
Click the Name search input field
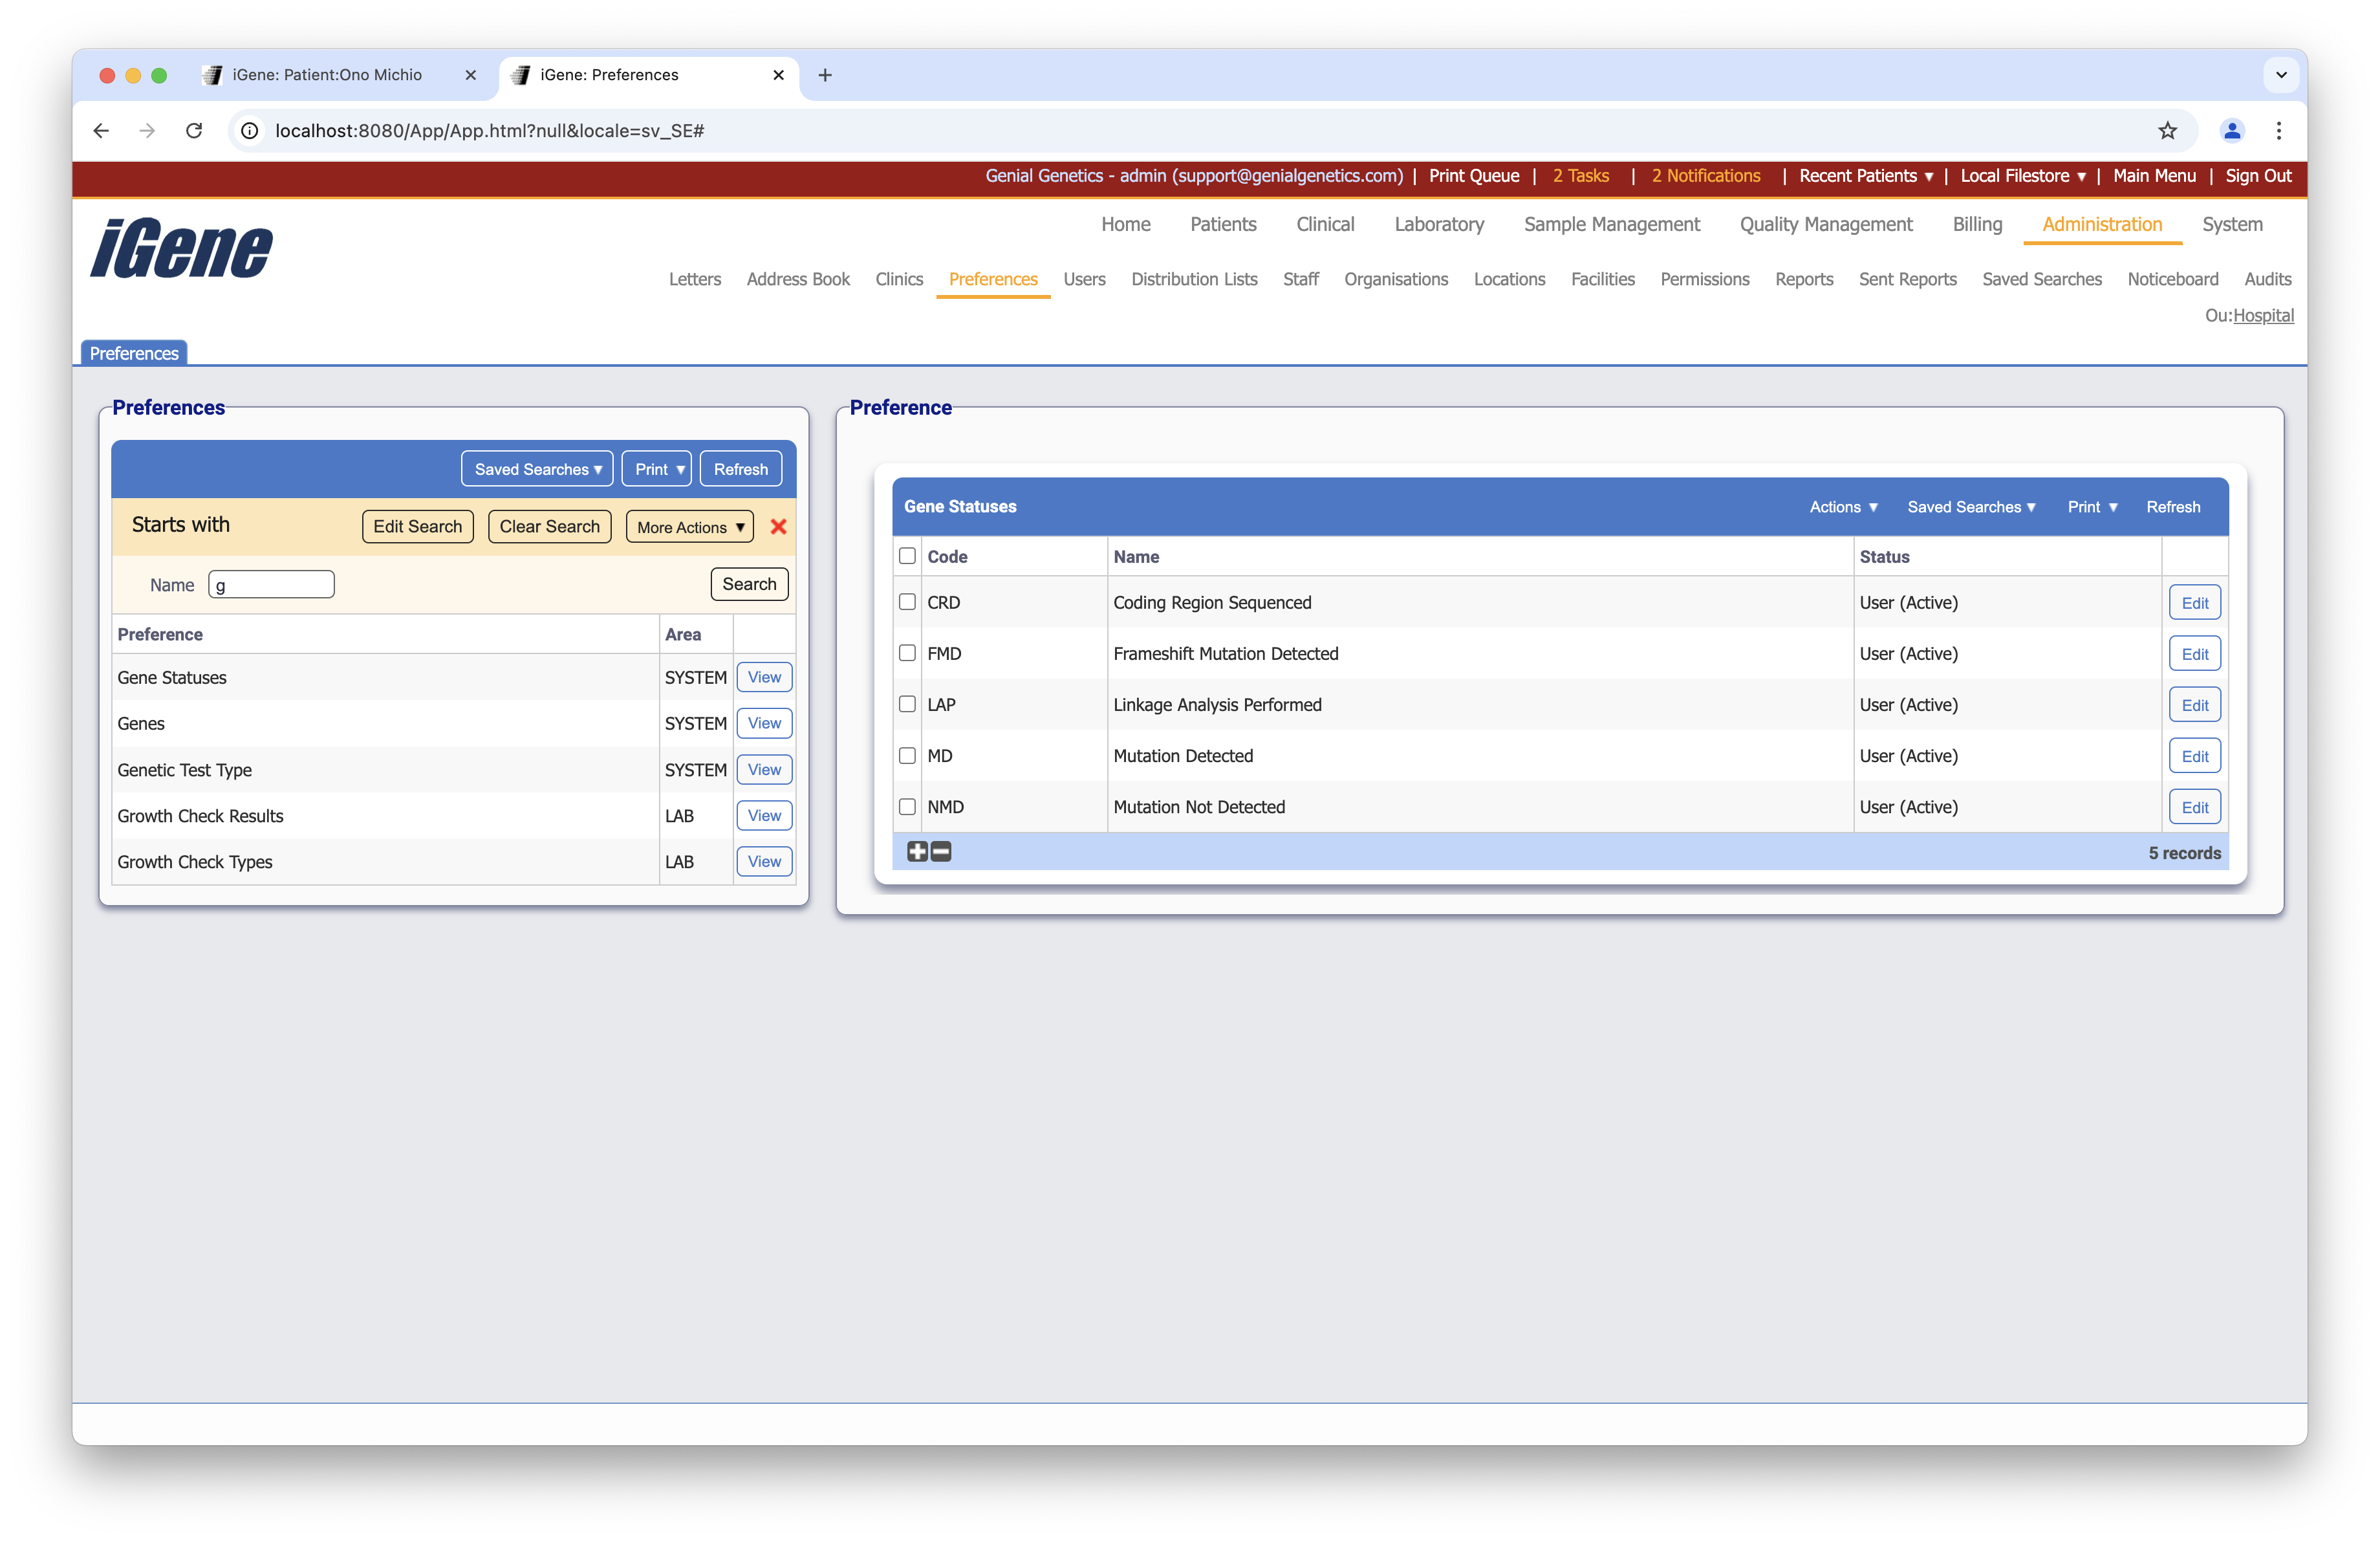[271, 584]
